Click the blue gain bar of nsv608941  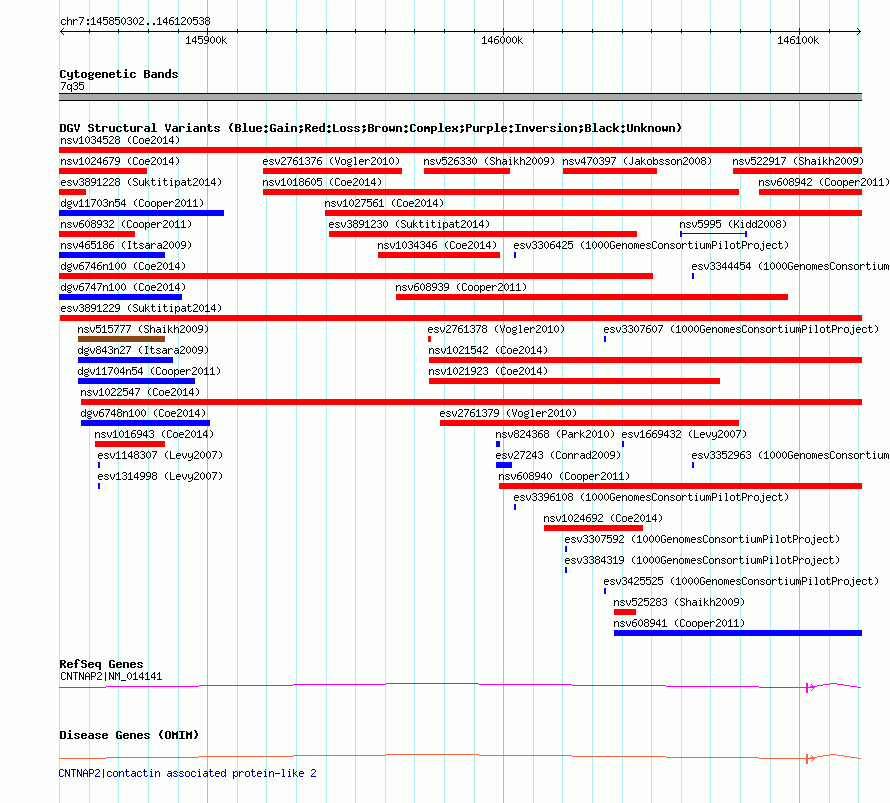tap(738, 633)
